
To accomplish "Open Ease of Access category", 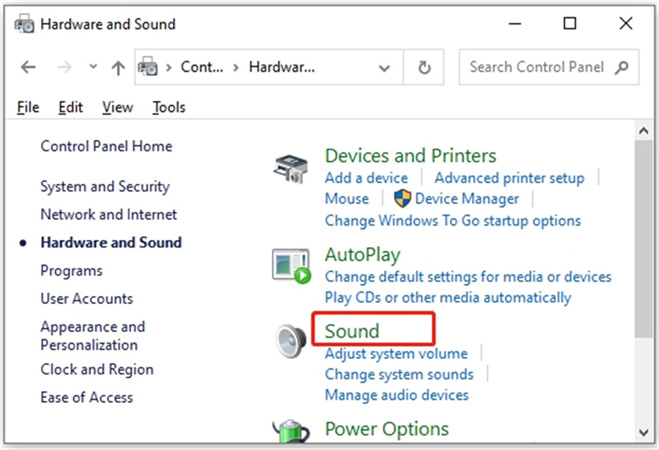I will pyautogui.click(x=87, y=397).
